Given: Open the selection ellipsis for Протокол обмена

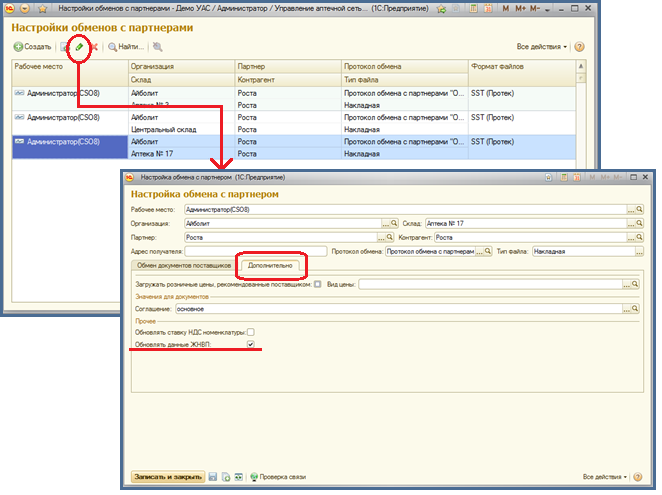Looking at the screenshot, I should (x=480, y=251).
